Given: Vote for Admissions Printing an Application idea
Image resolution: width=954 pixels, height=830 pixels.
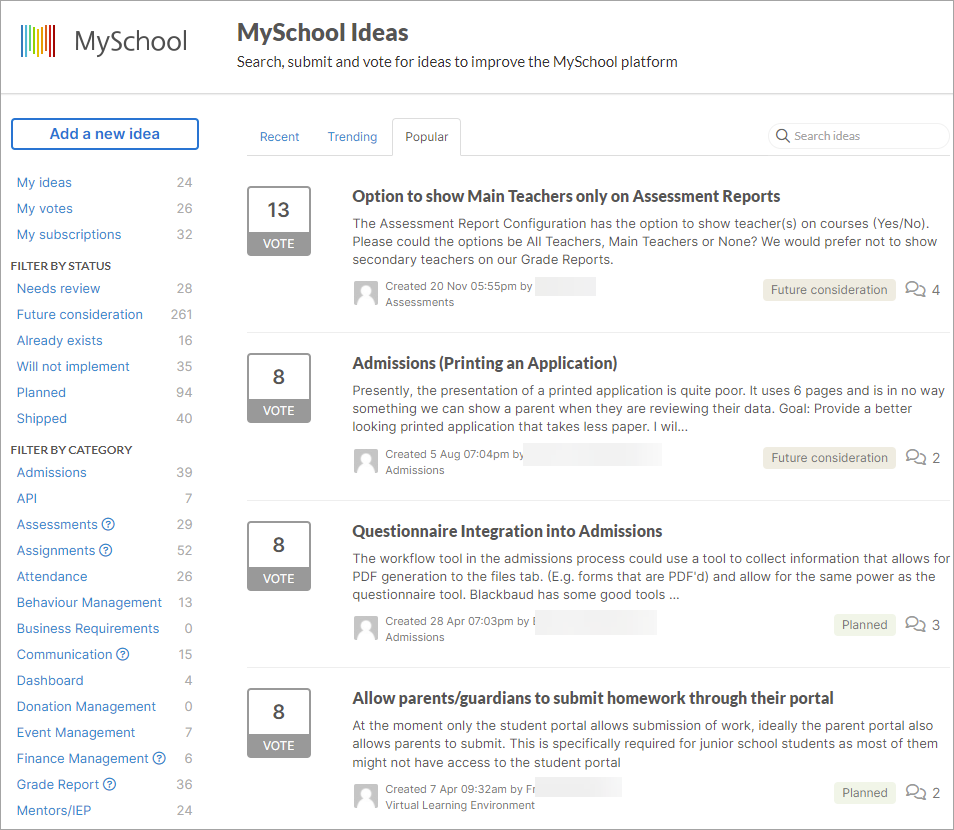Looking at the screenshot, I should 279,388.
